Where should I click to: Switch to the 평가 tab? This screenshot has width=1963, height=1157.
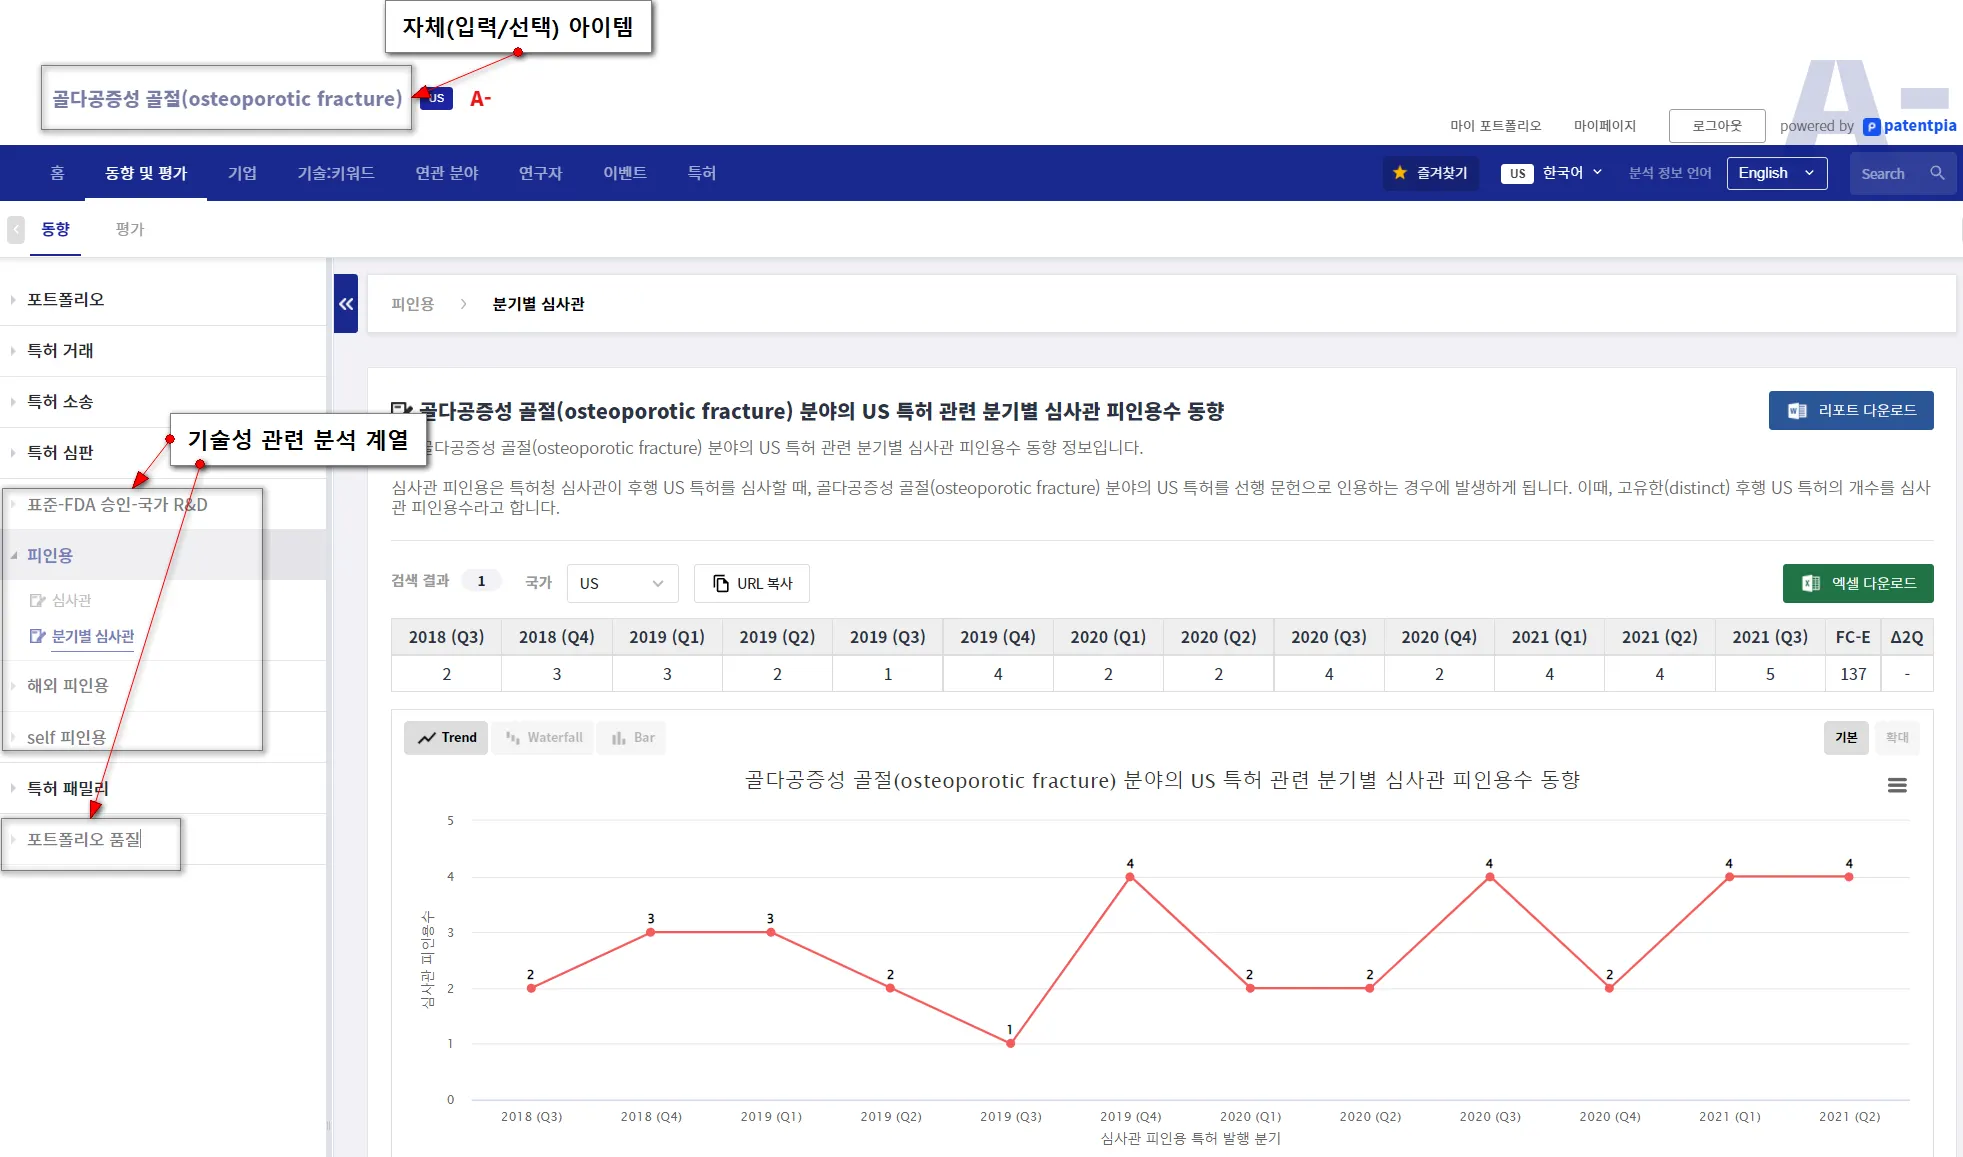click(x=130, y=229)
